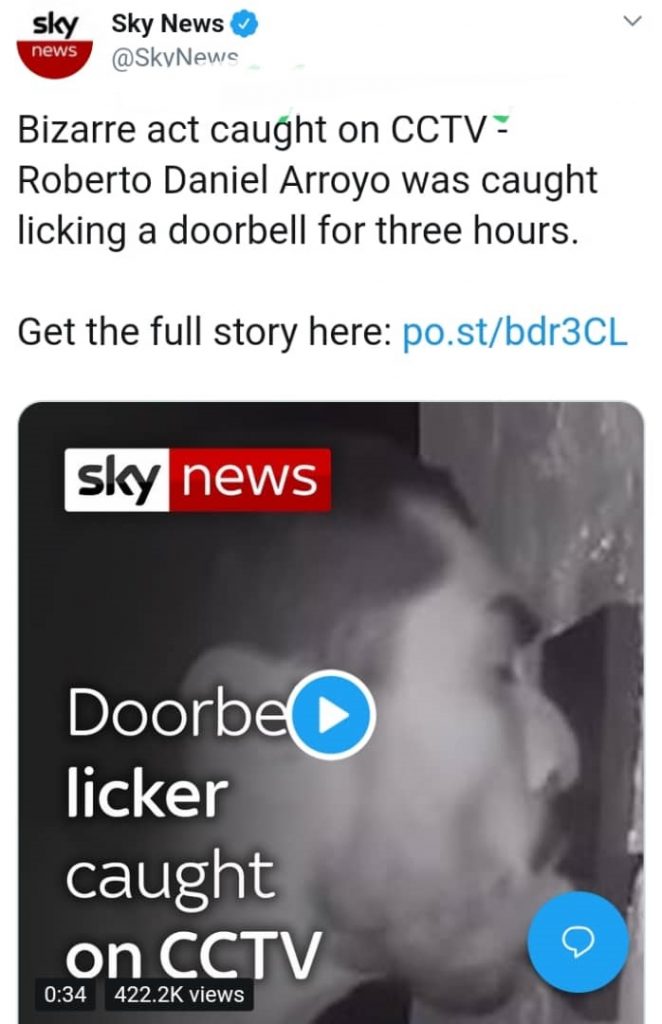Expand the tweet options chevron
Screen dimensions: 662x1024
coord(632,22)
